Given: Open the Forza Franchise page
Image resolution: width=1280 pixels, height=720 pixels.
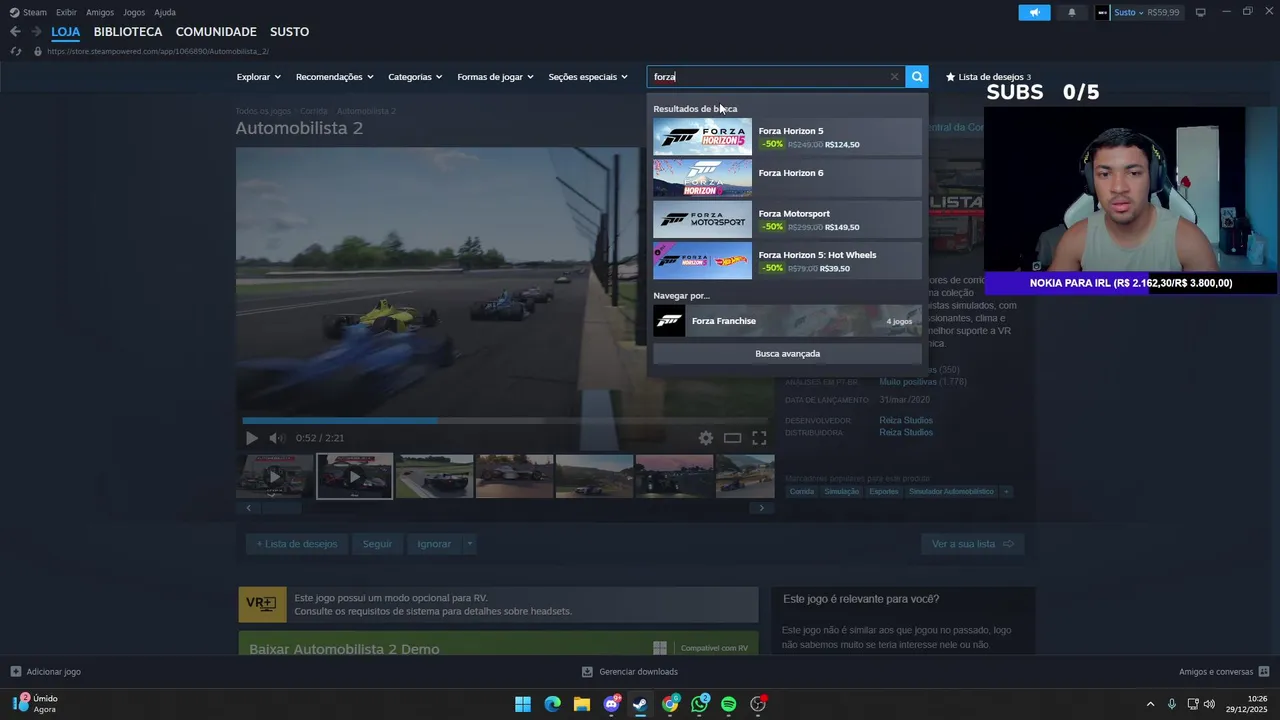Looking at the screenshot, I should pos(787,321).
